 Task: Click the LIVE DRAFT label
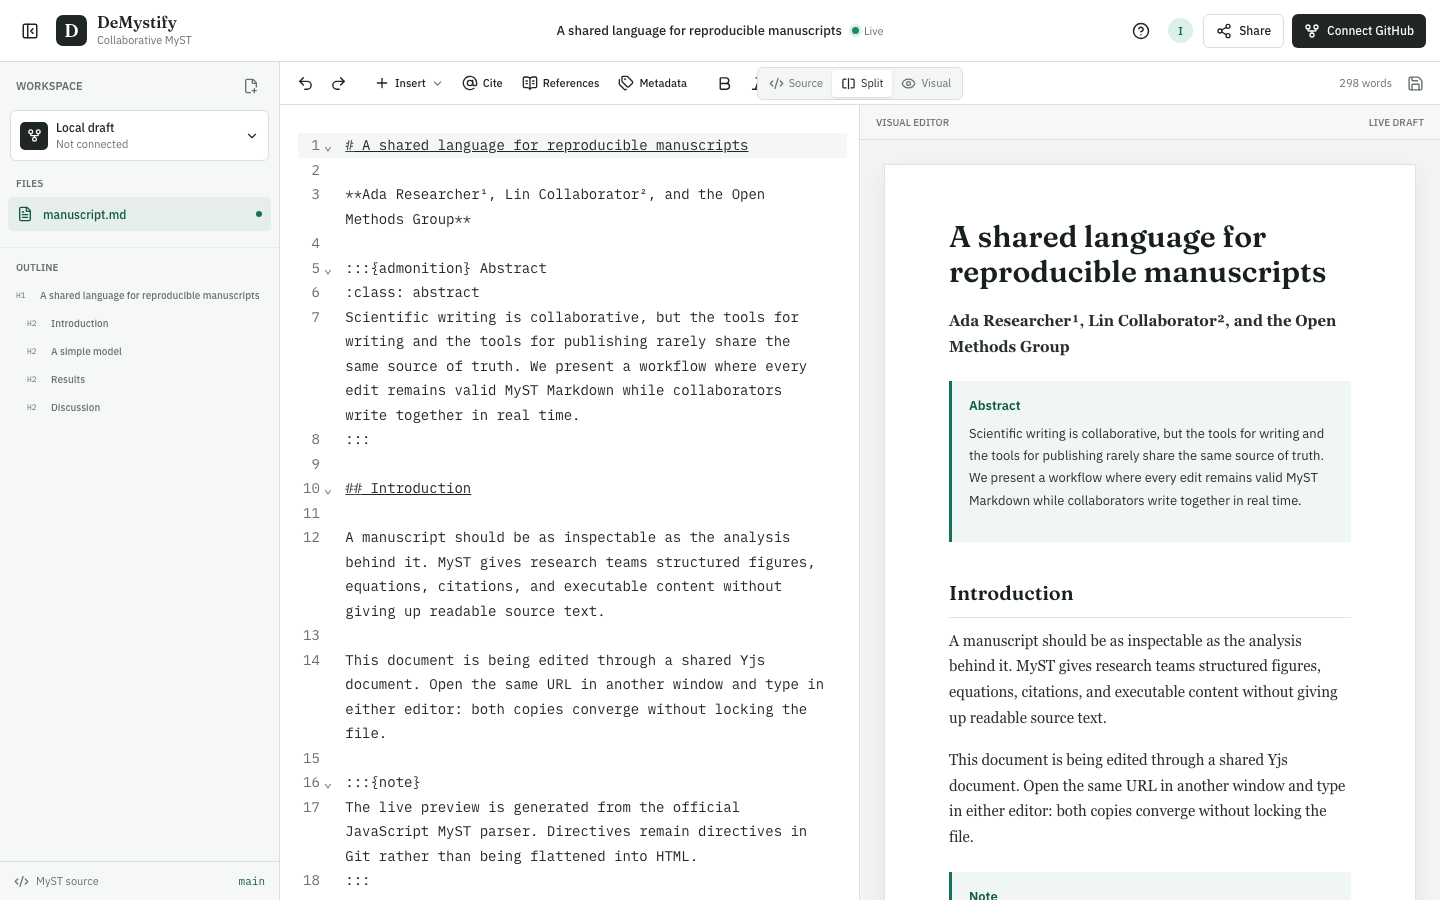[x=1396, y=122]
